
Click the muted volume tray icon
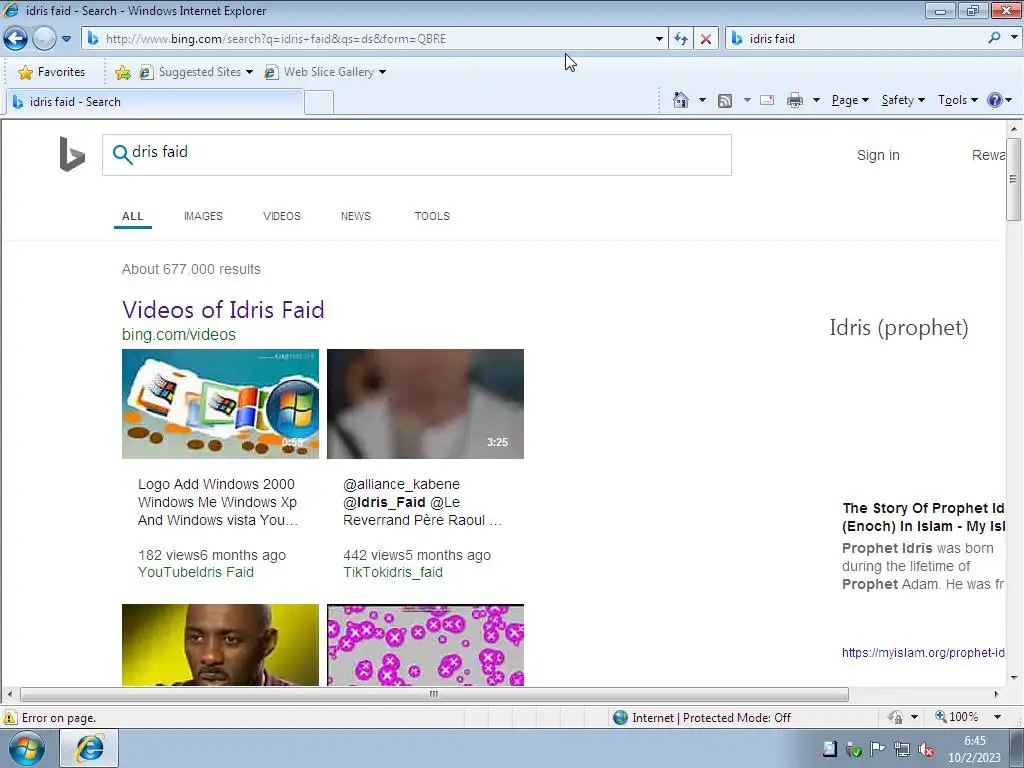click(x=926, y=750)
